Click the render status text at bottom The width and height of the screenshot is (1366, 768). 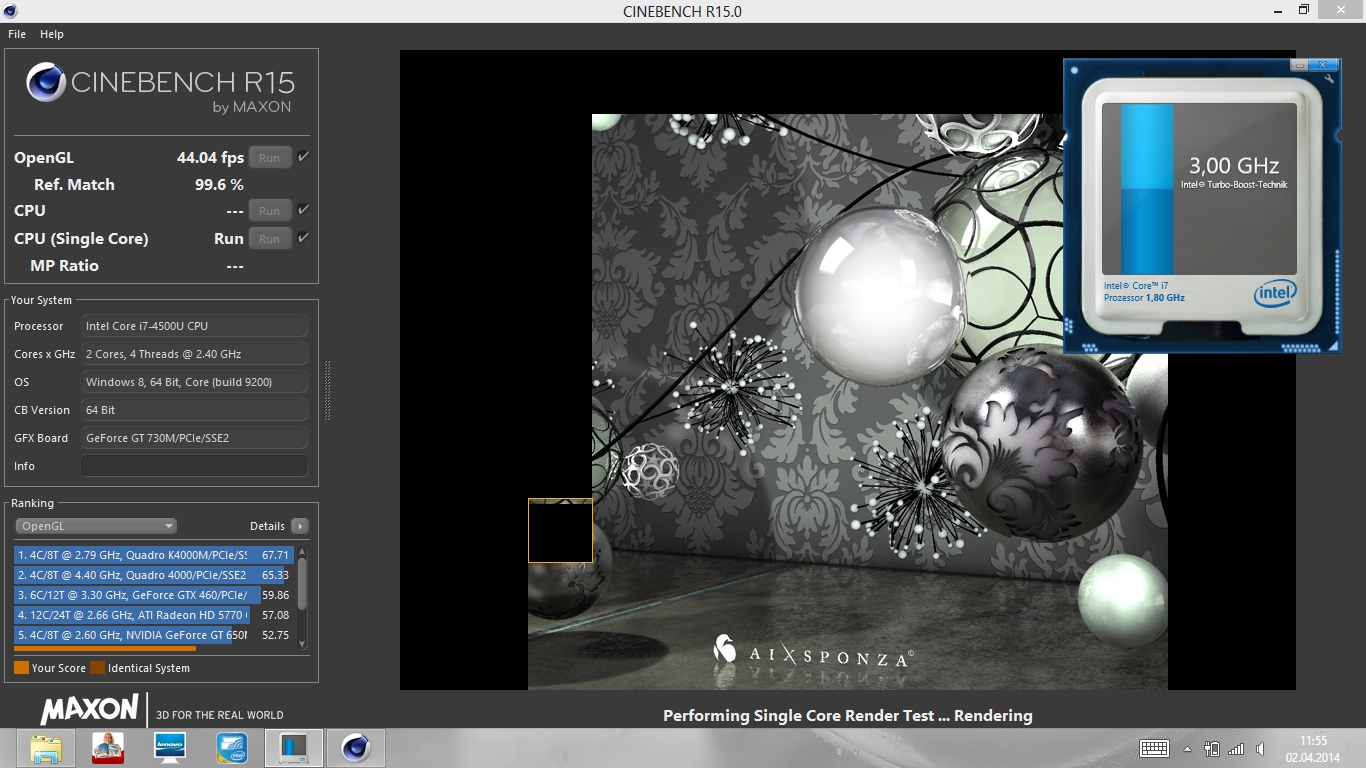click(x=848, y=715)
